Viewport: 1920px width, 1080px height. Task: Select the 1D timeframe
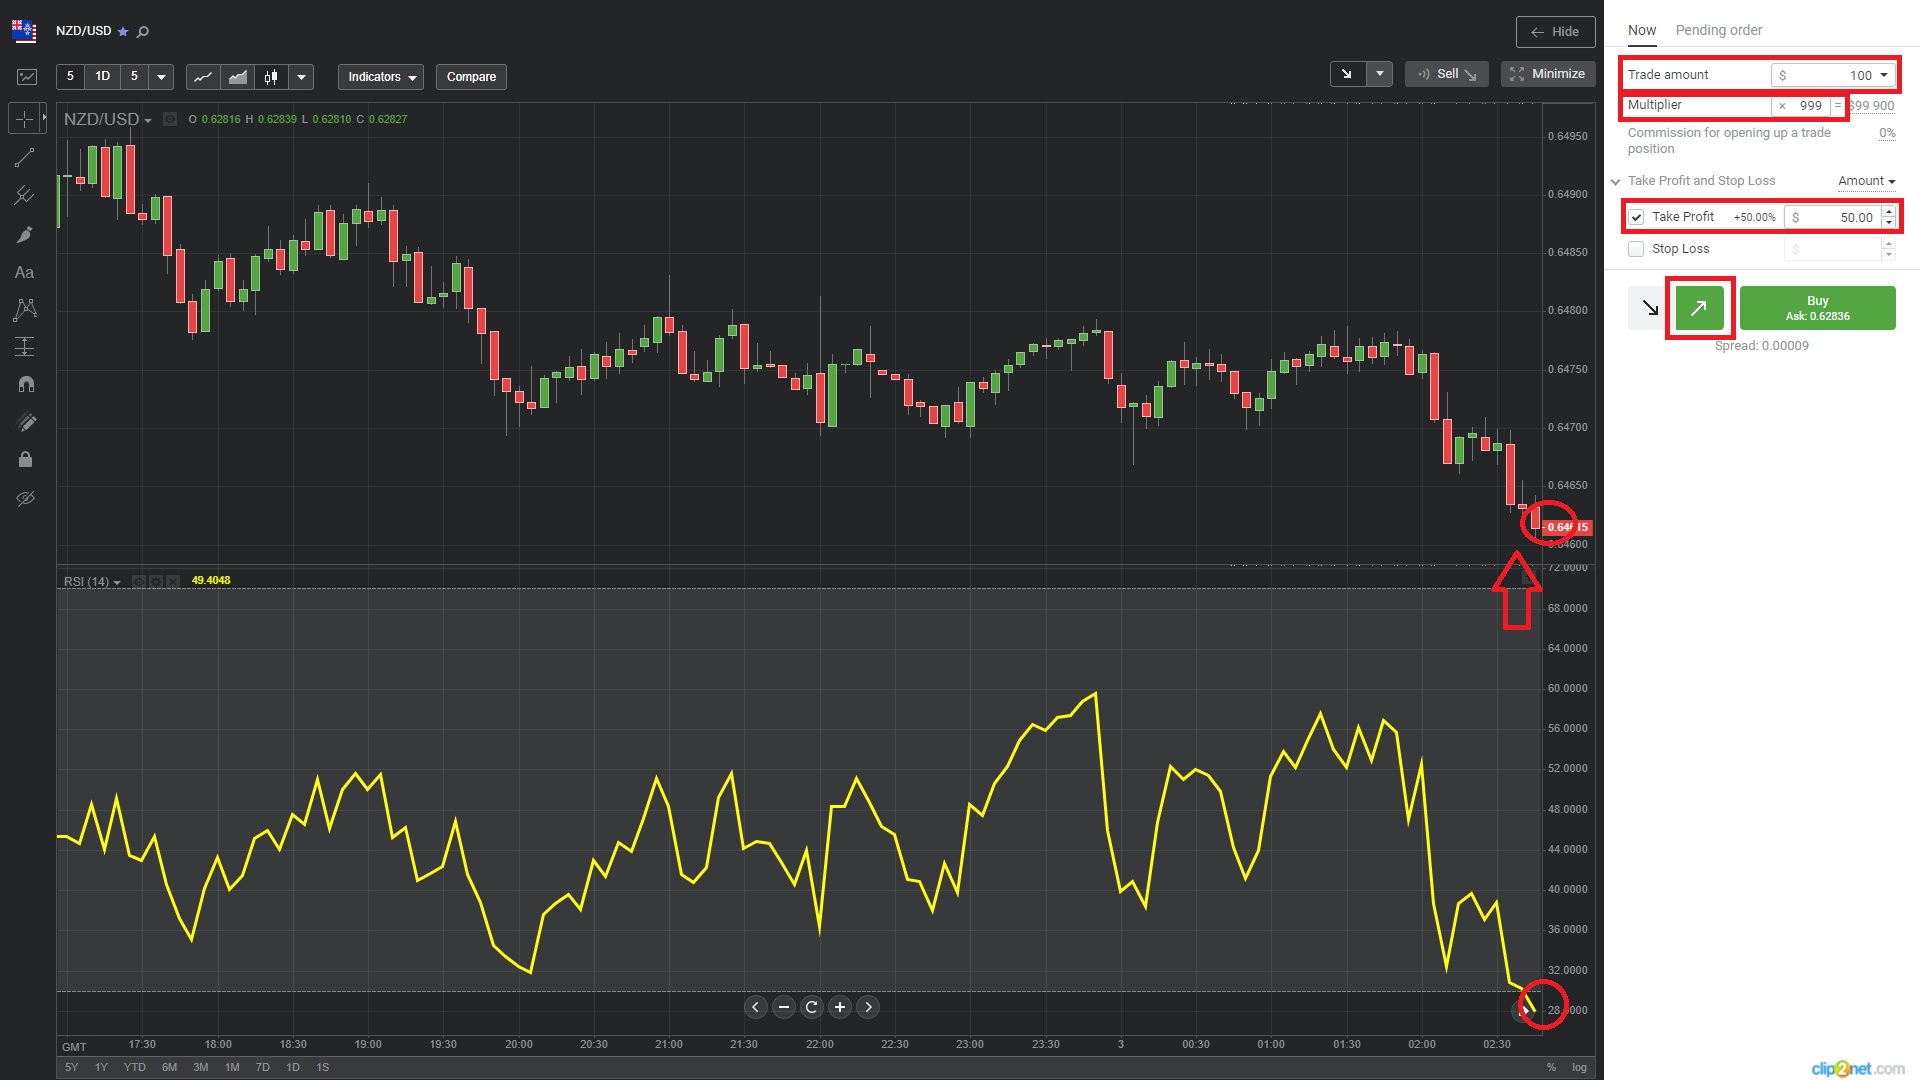coord(102,77)
